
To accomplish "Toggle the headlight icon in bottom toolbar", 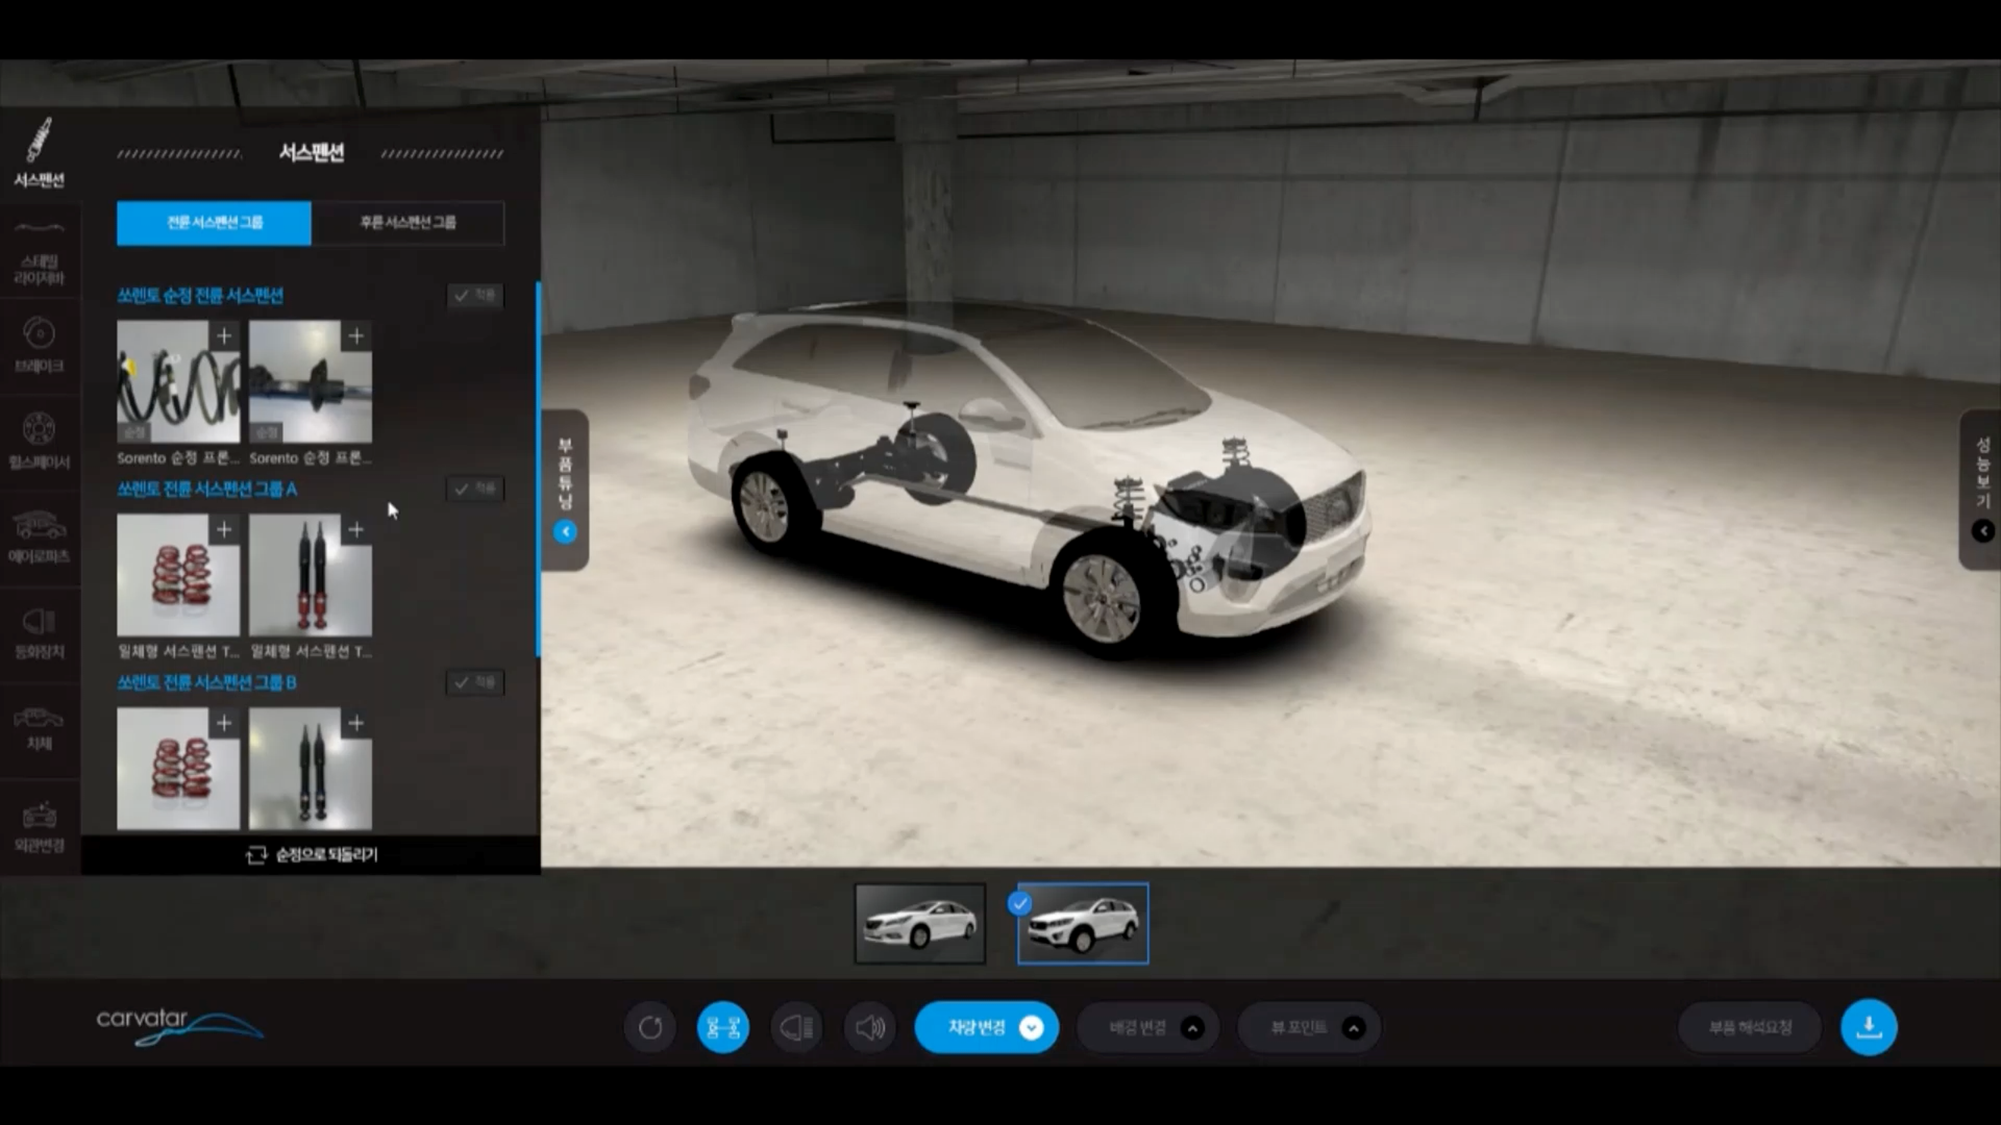I will click(797, 1027).
